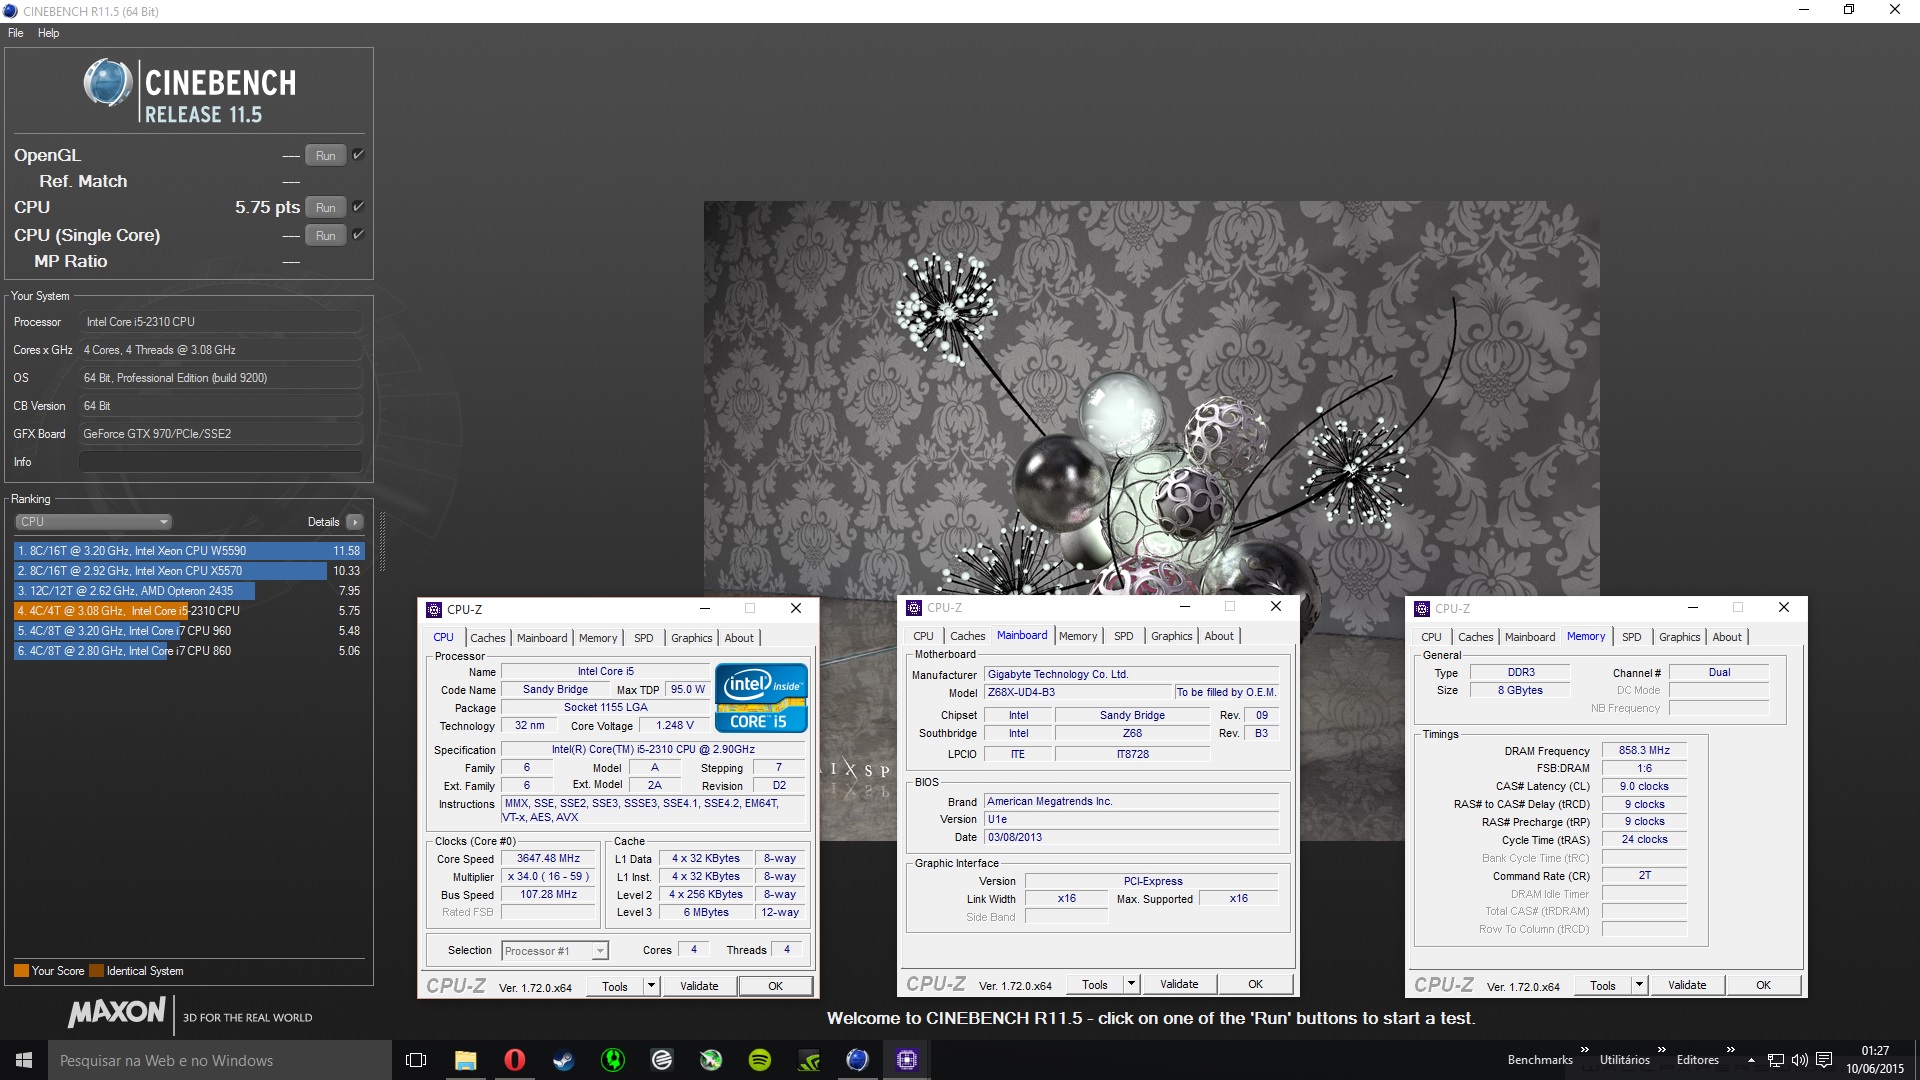Toggle the OpenGL test checkbox
The image size is (1920, 1080).
point(359,154)
